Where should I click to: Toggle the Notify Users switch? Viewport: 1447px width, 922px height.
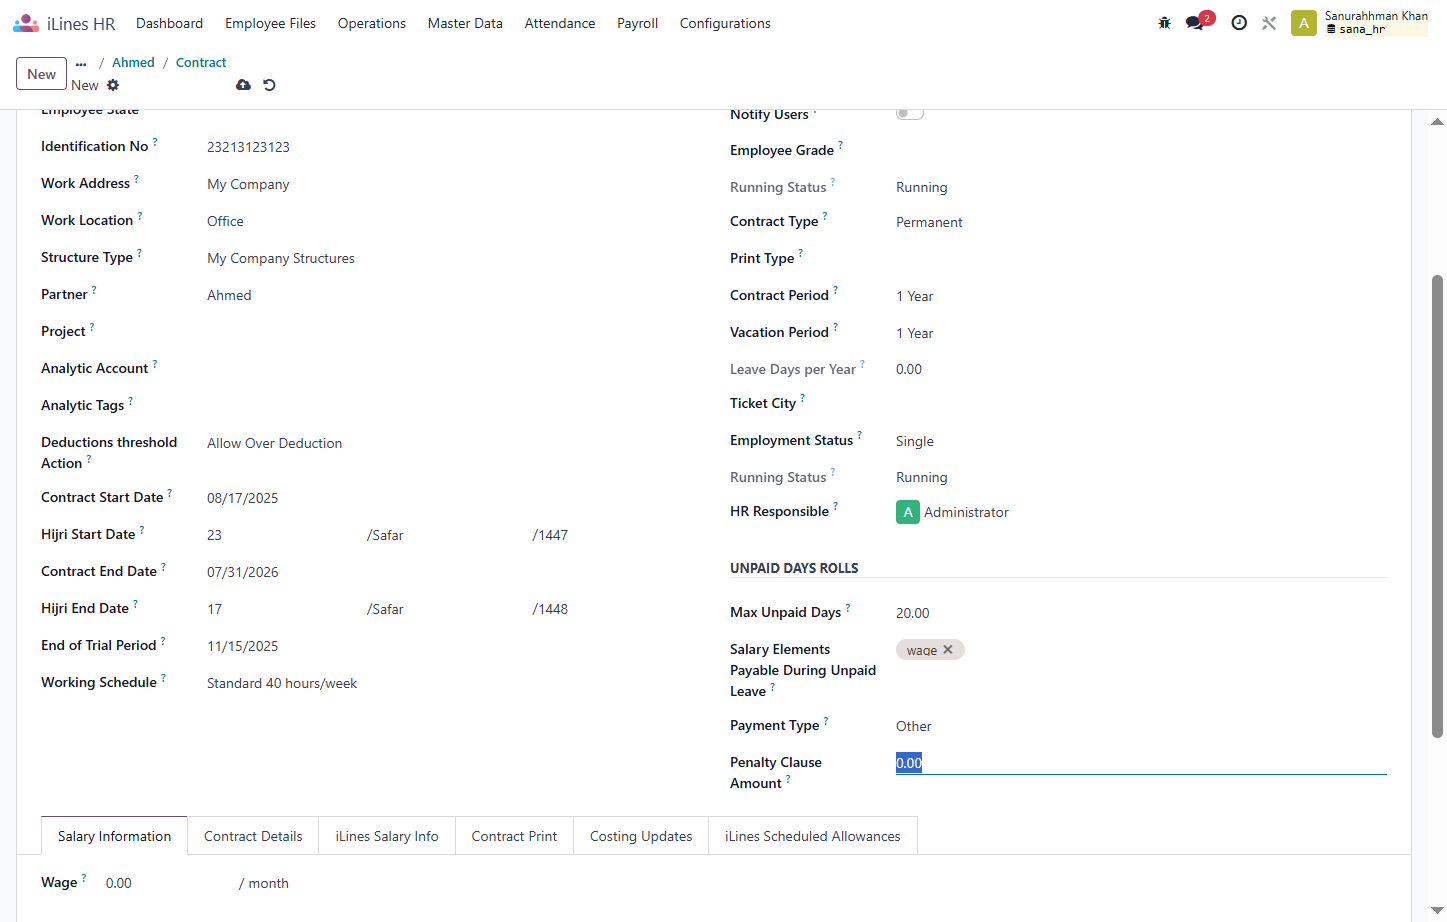click(910, 113)
